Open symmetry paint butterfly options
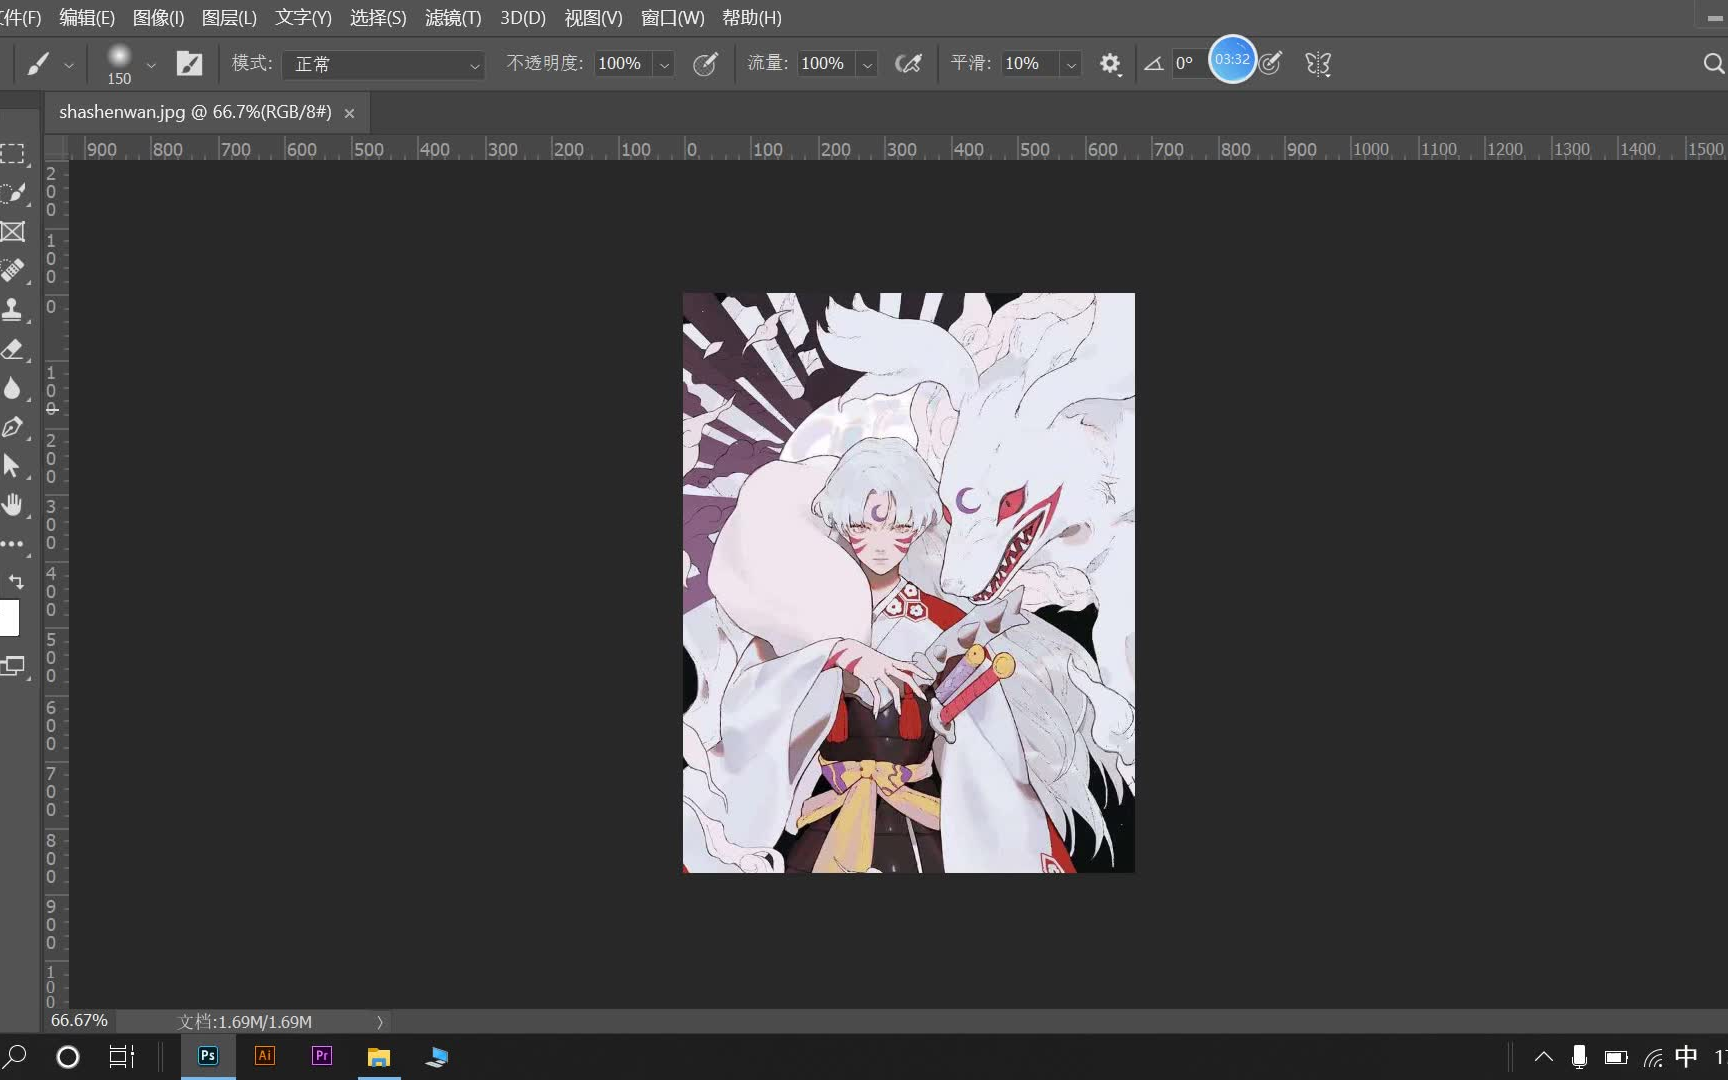The height and width of the screenshot is (1080, 1728). click(x=1318, y=64)
